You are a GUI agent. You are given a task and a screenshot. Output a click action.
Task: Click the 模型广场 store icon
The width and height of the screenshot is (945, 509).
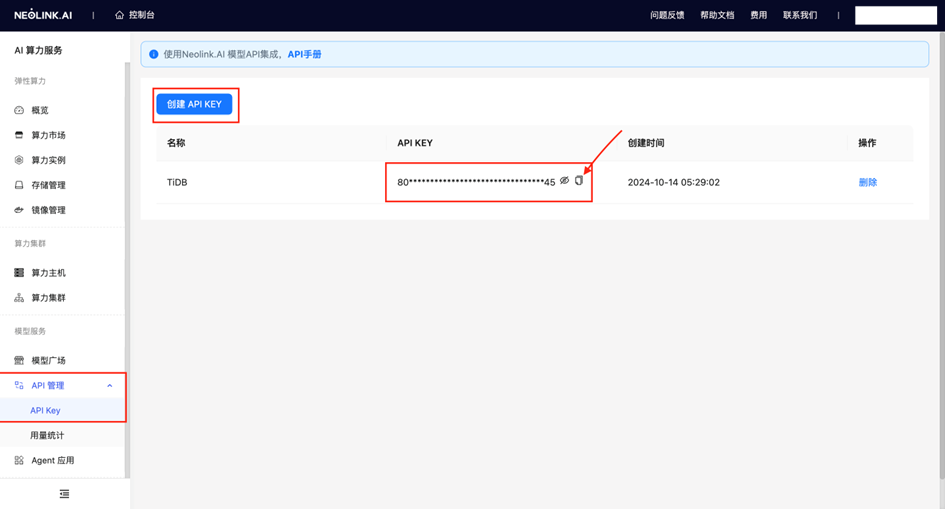19,360
